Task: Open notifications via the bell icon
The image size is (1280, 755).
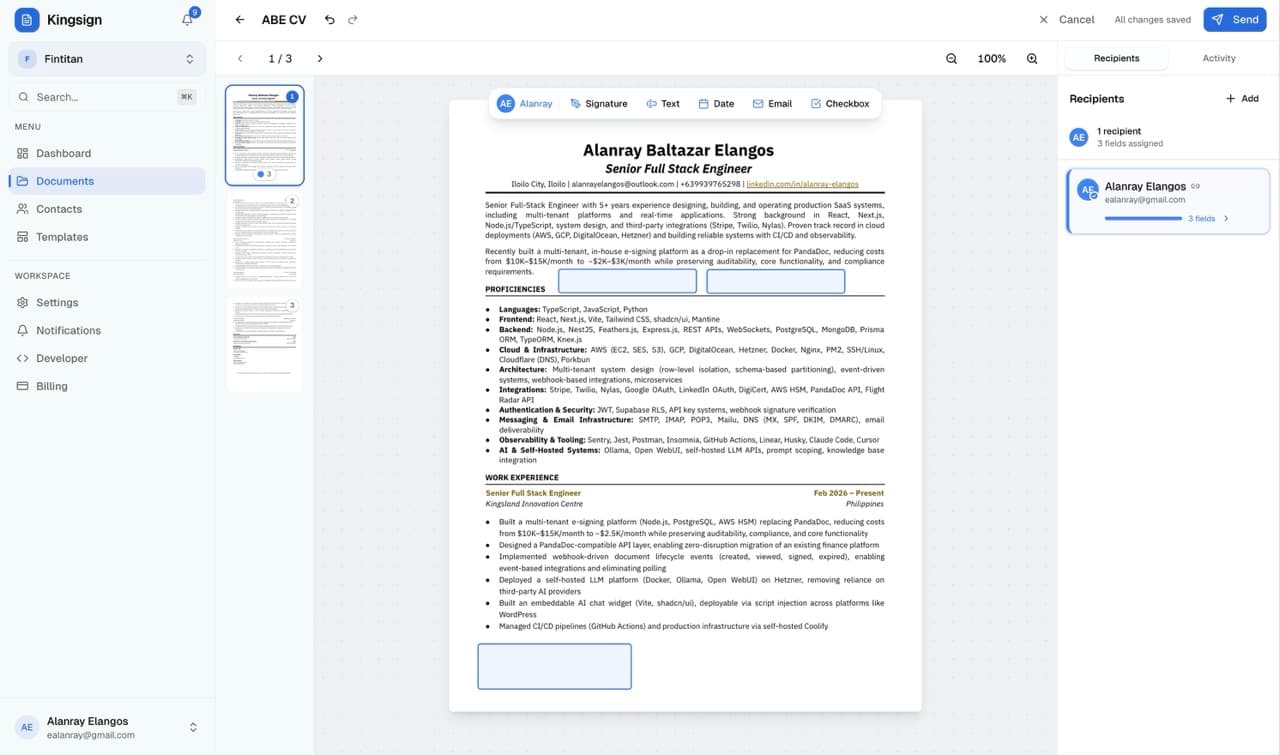Action: point(186,19)
